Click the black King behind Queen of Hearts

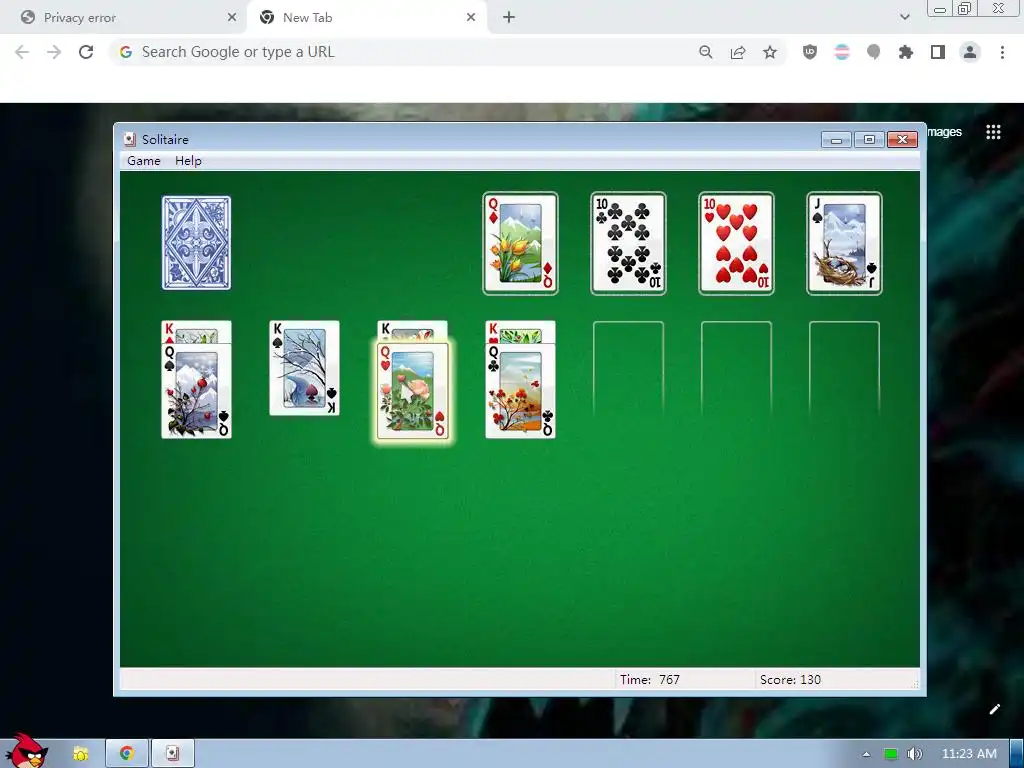413,332
